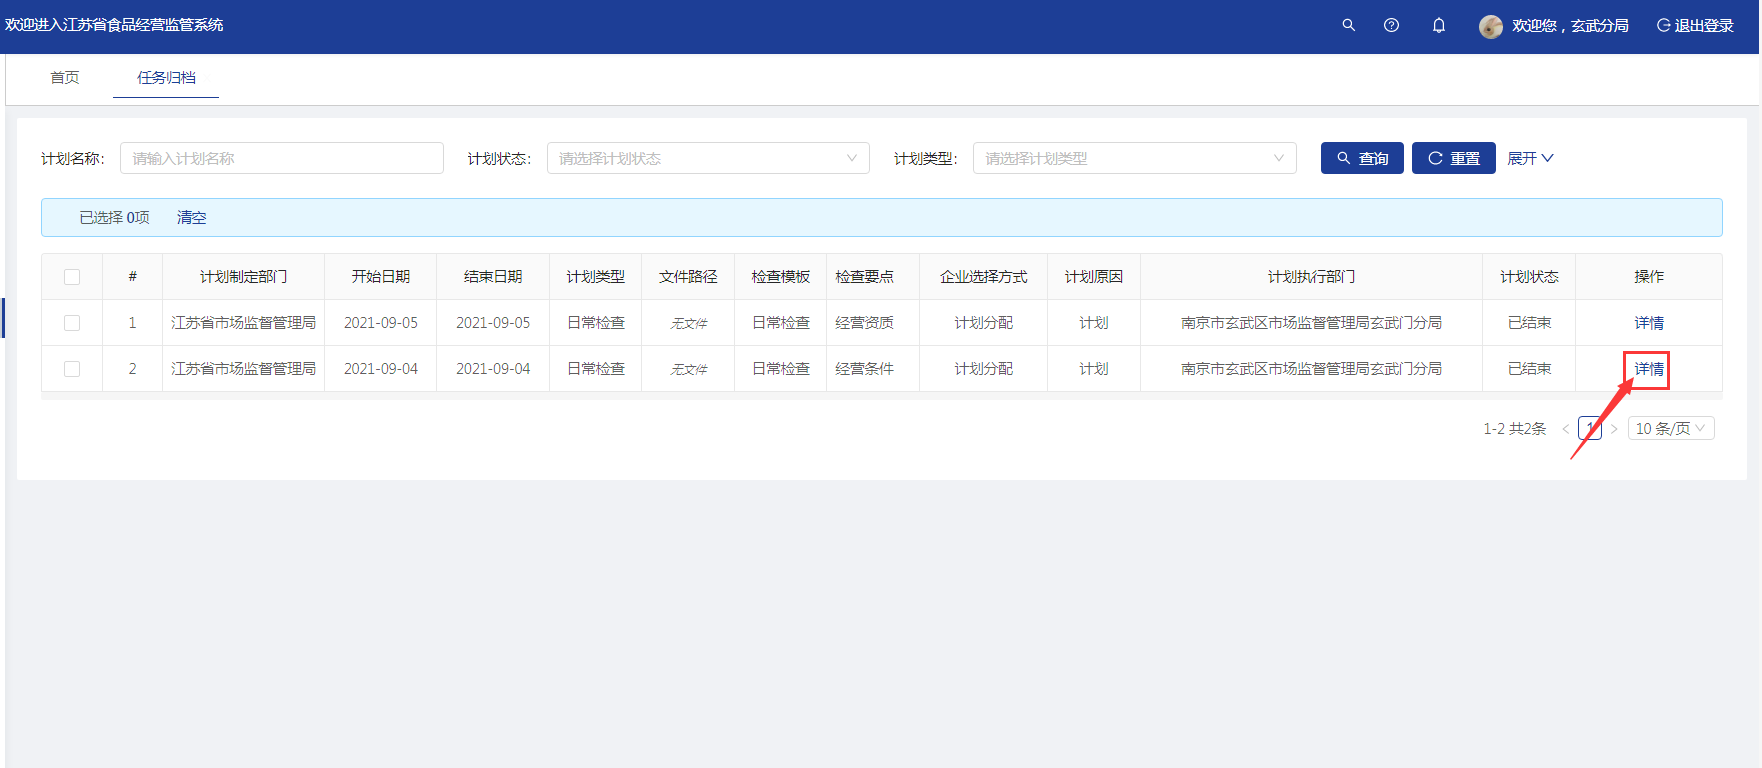Toggle the select-all checkbox in table header
1762x768 pixels.
(x=72, y=277)
